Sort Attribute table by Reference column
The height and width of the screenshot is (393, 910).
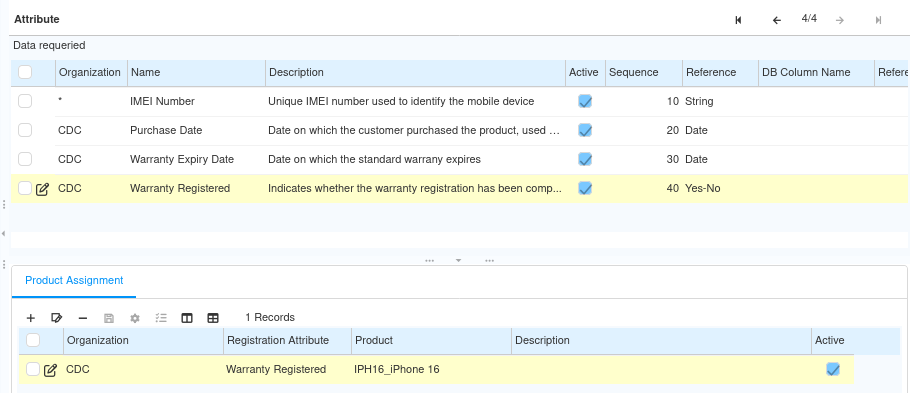[x=720, y=73]
